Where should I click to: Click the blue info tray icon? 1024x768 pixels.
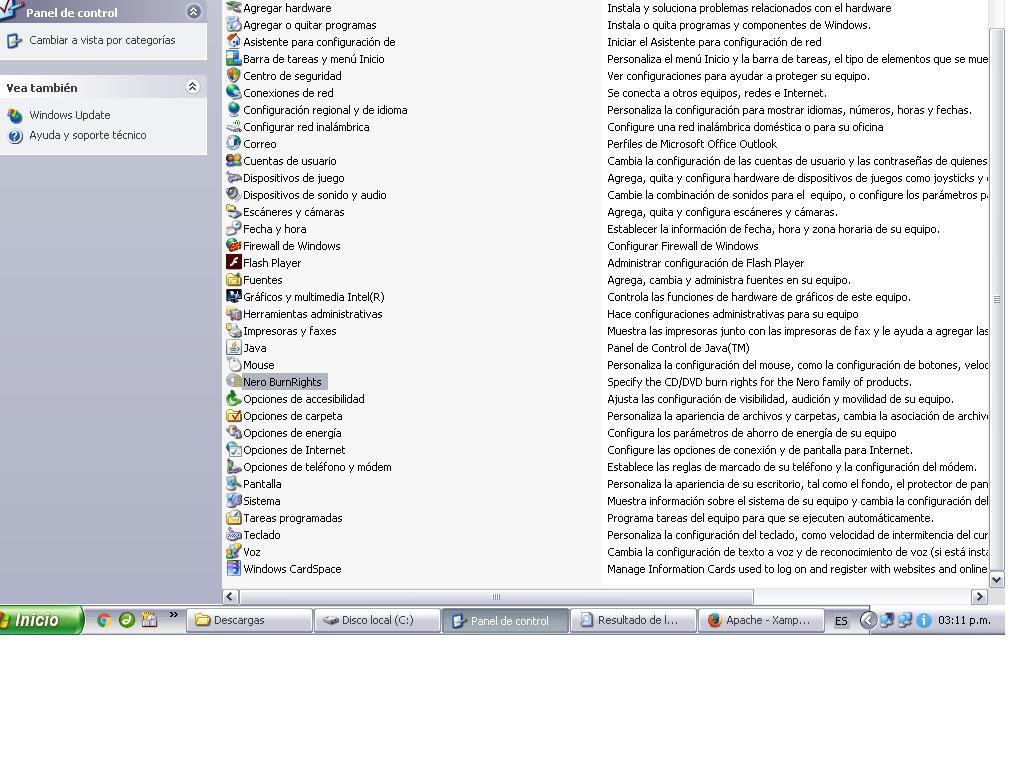point(923,620)
